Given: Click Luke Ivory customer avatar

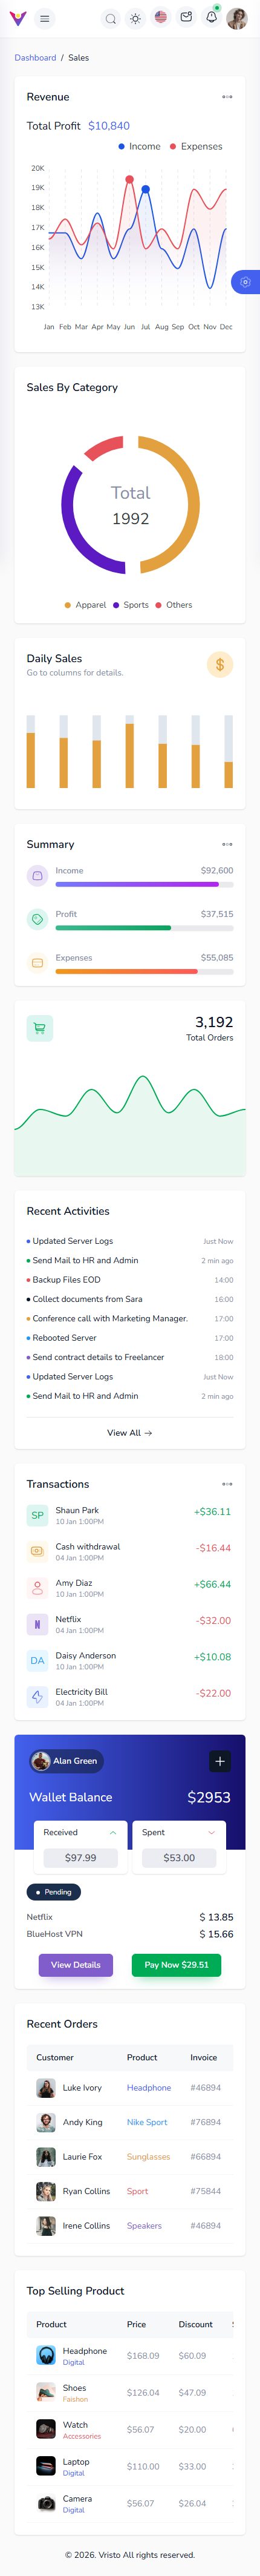Looking at the screenshot, I should (46, 2088).
